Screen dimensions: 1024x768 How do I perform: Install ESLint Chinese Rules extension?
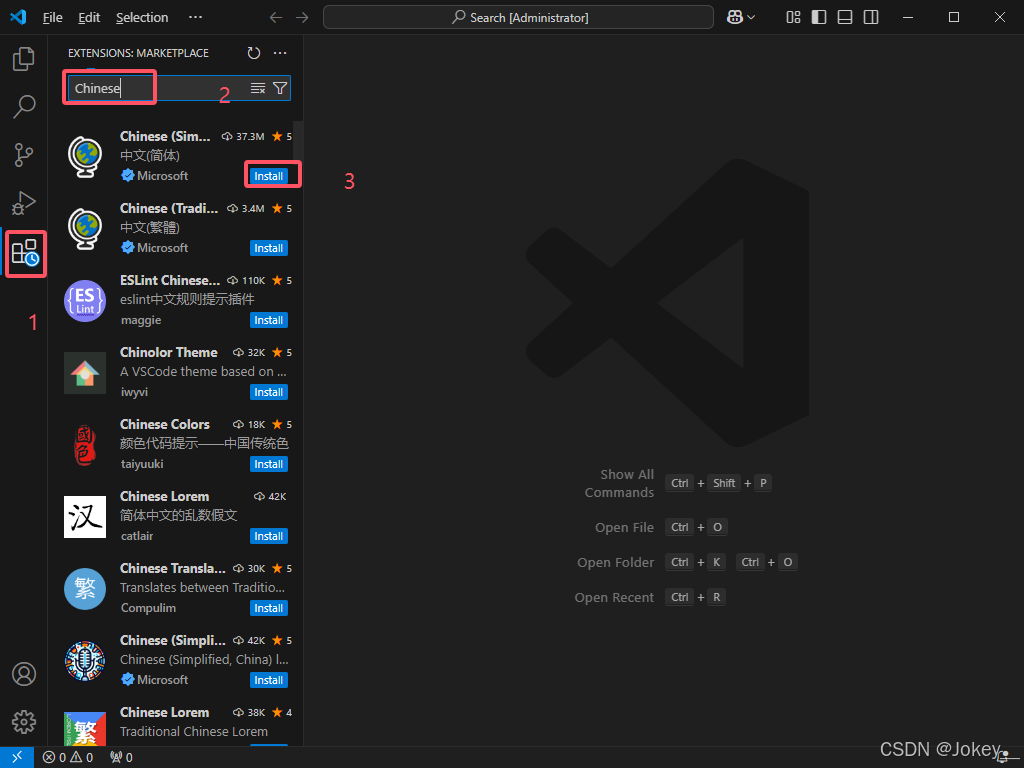pyautogui.click(x=268, y=320)
